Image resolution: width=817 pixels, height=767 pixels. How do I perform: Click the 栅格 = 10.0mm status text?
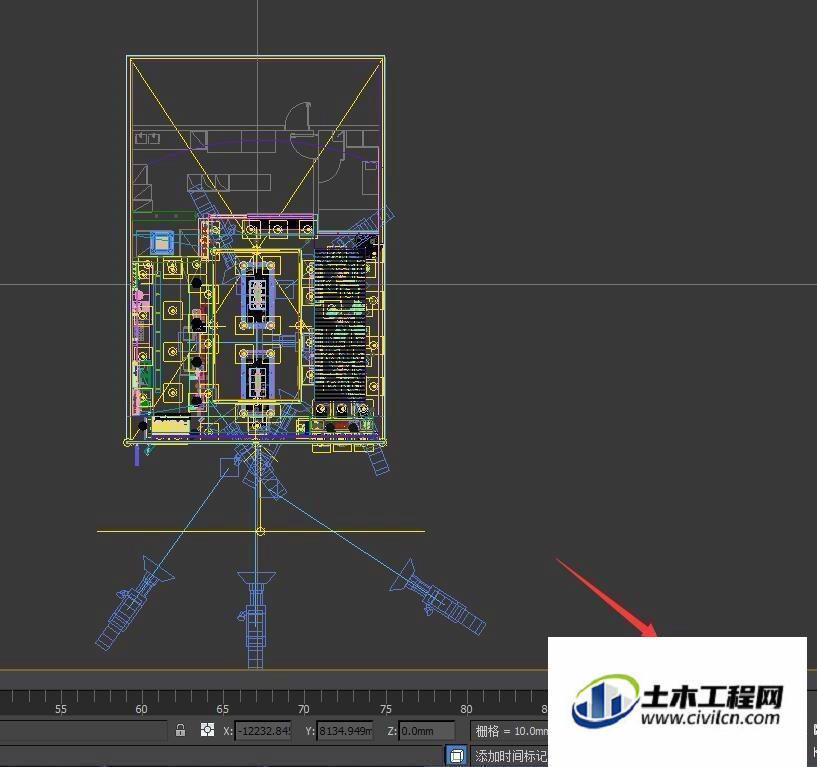point(511,731)
